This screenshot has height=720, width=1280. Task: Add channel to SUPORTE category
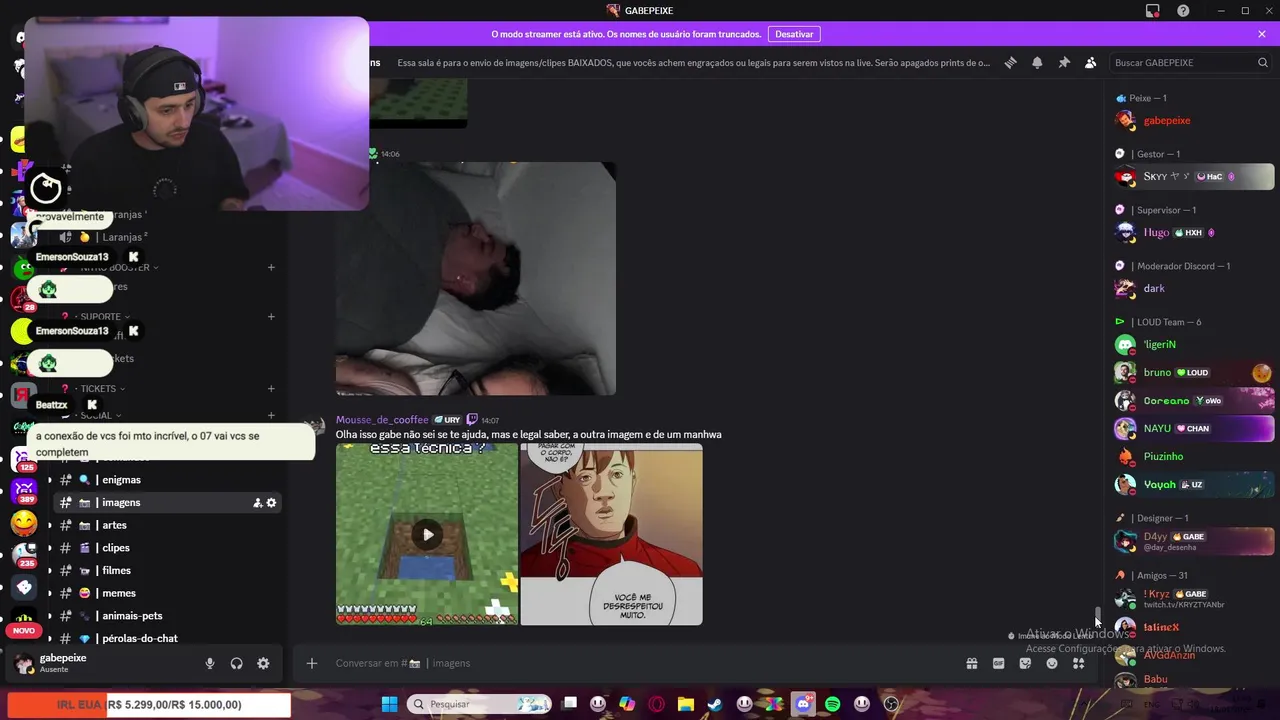pos(271,317)
